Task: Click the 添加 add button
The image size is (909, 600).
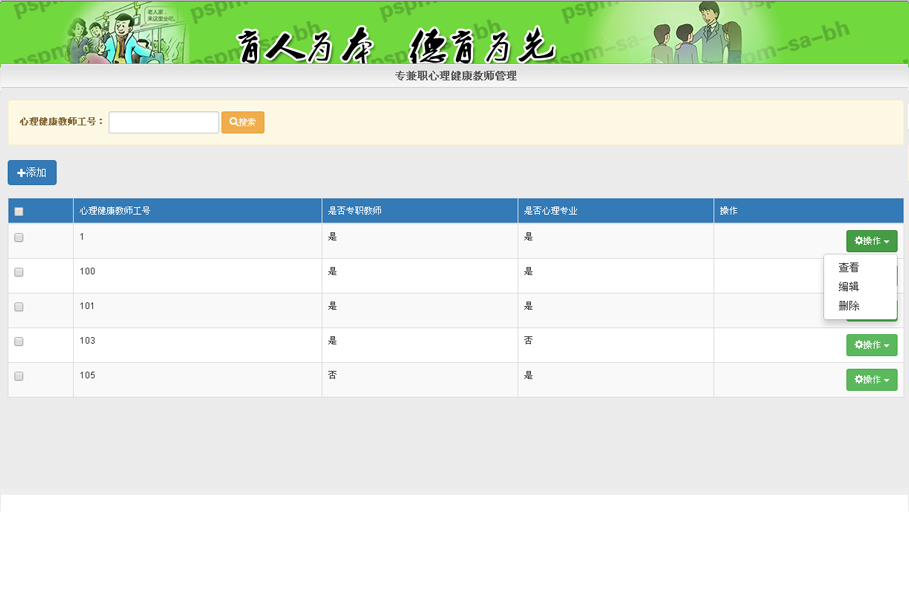Action: coord(32,173)
